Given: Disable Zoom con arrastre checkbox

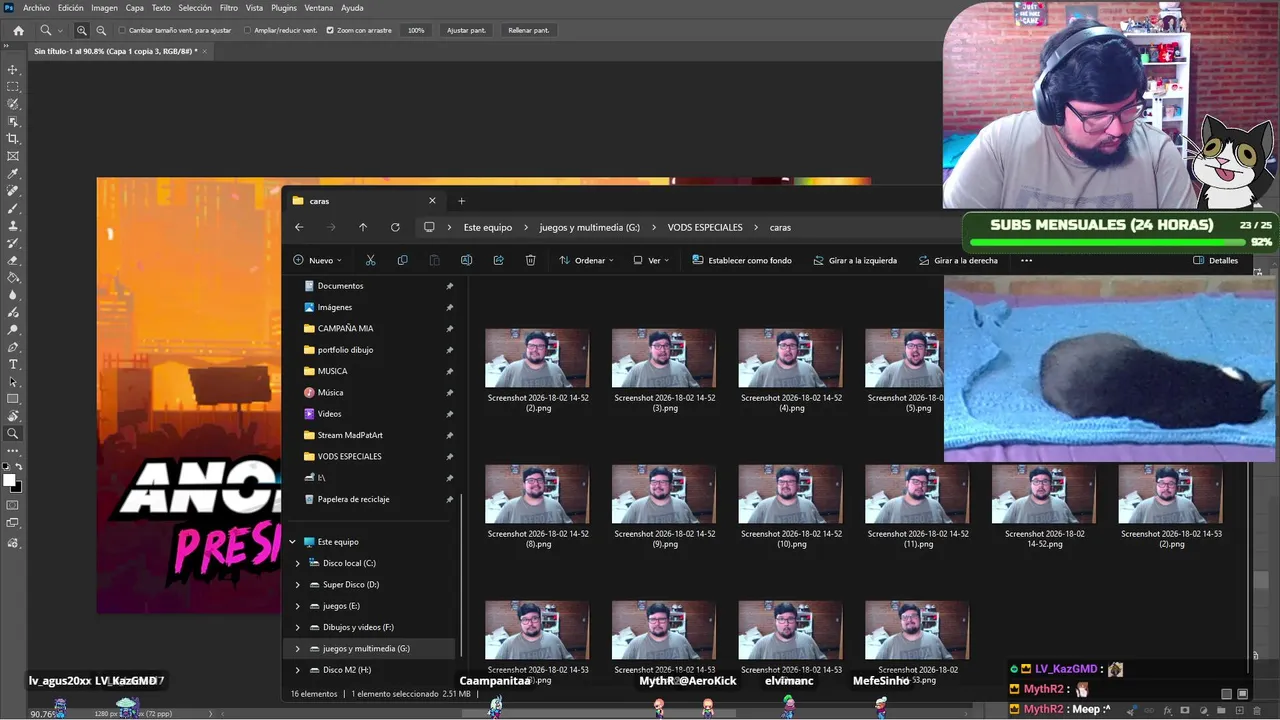Looking at the screenshot, I should tap(330, 30).
